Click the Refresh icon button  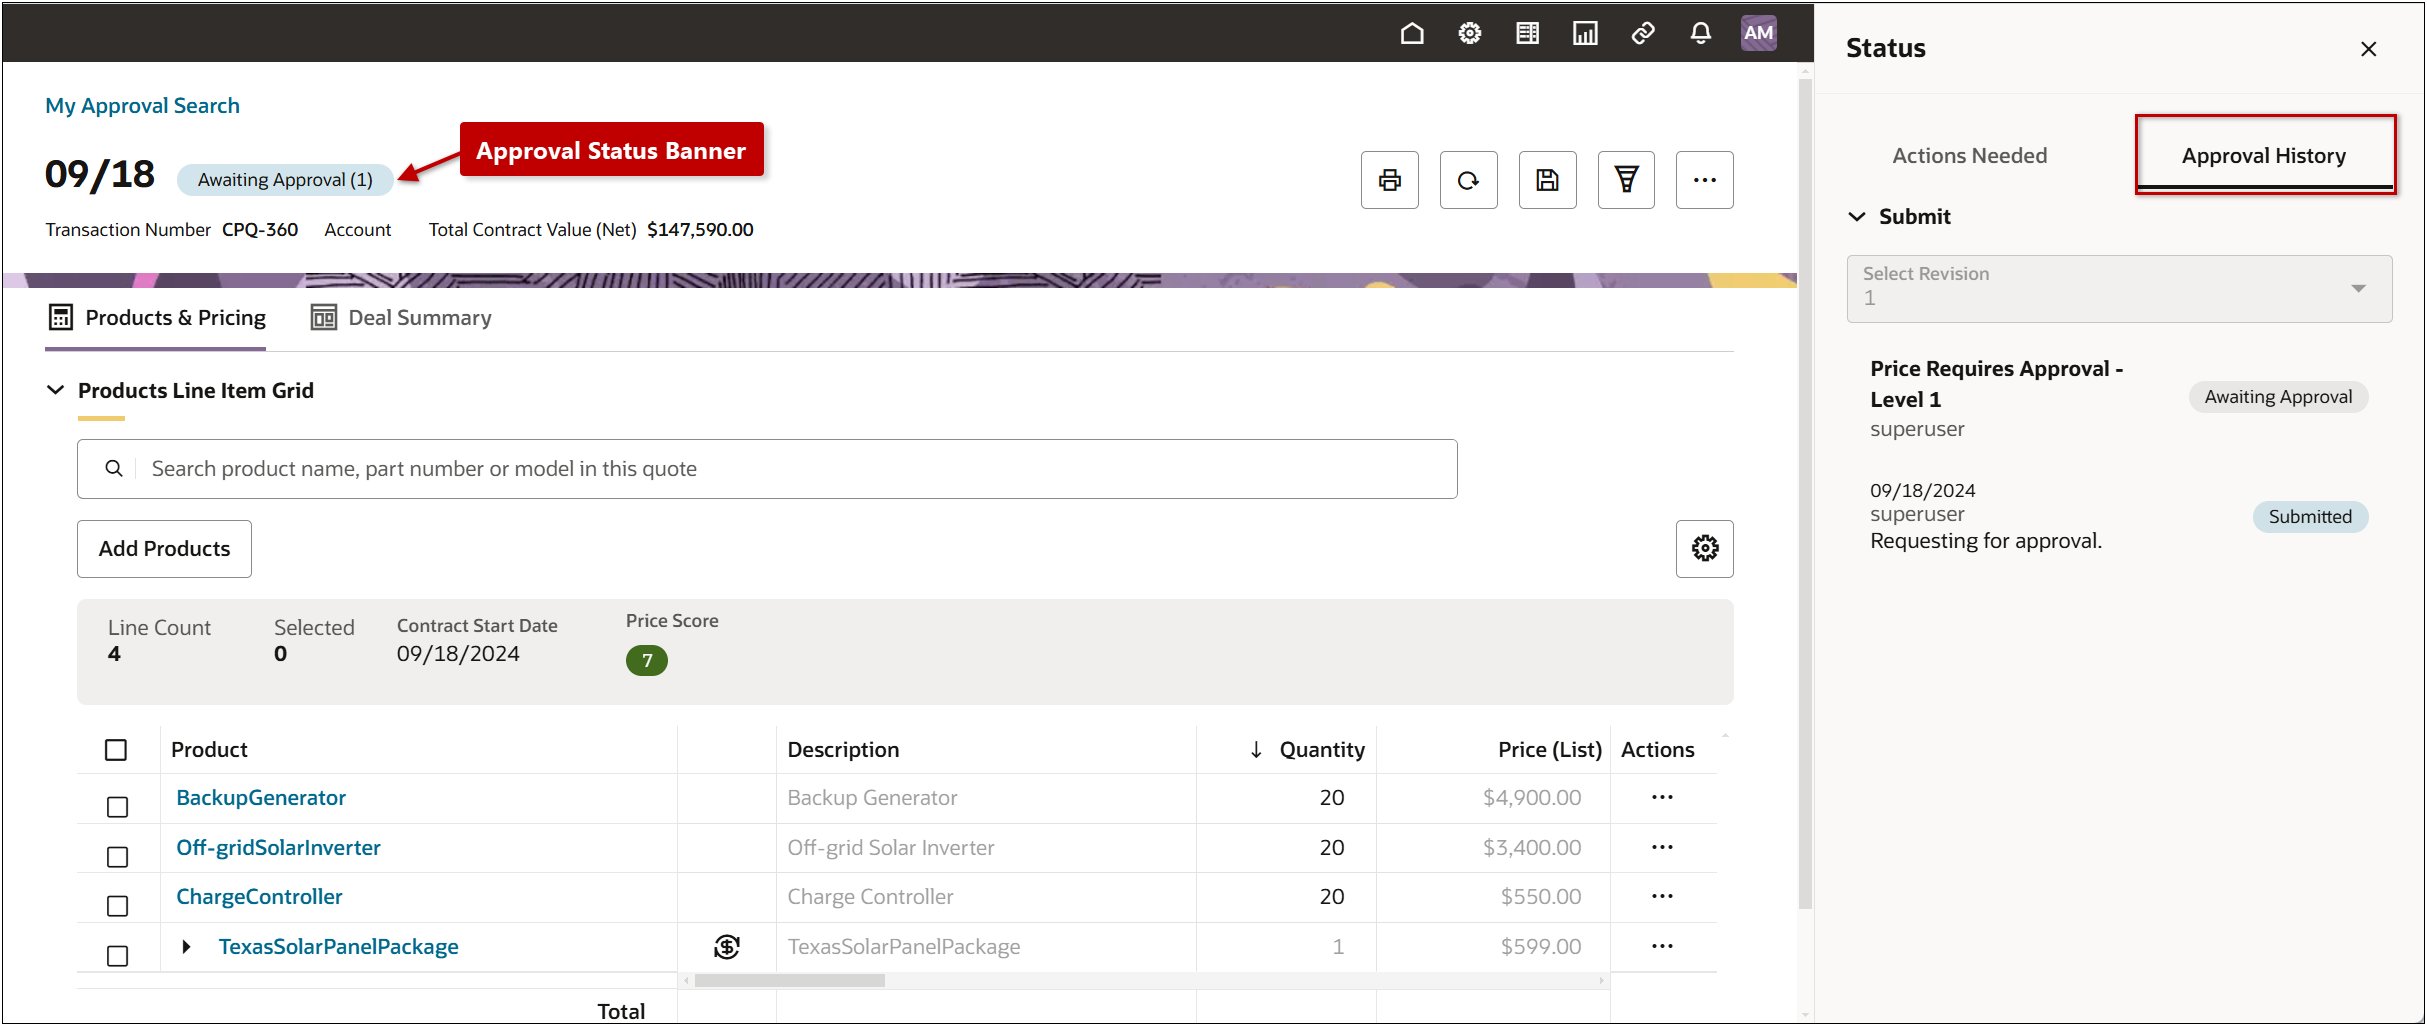click(1468, 180)
